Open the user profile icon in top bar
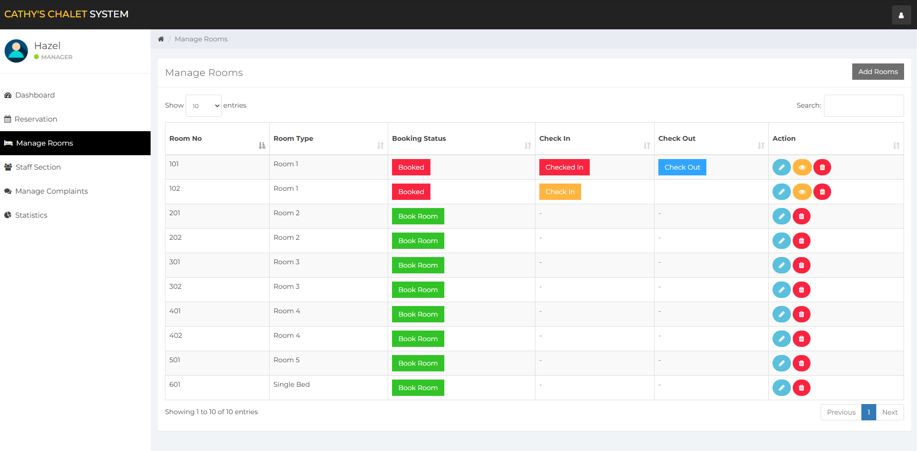 click(901, 15)
